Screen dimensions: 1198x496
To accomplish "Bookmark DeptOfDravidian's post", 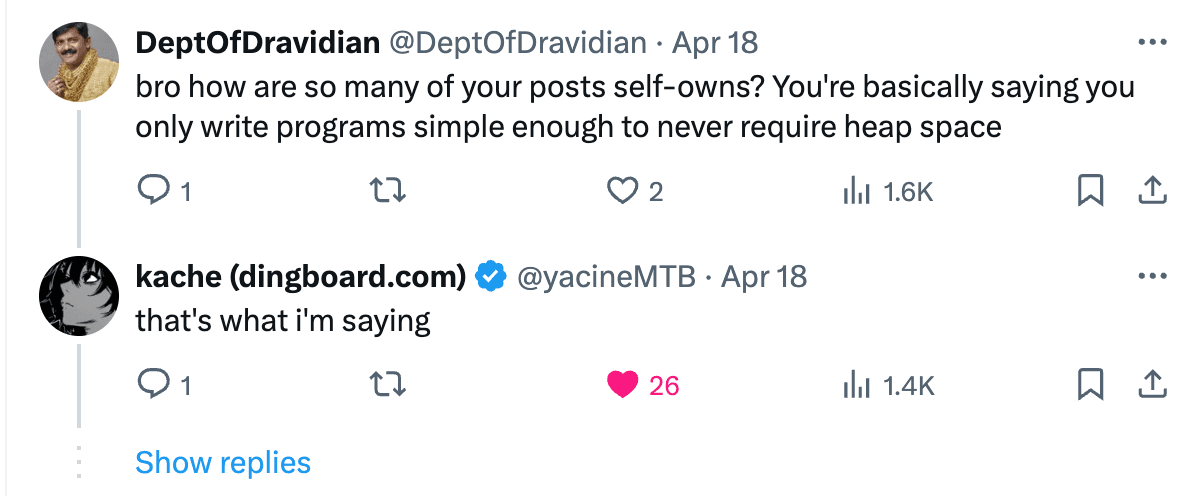I will [1090, 191].
